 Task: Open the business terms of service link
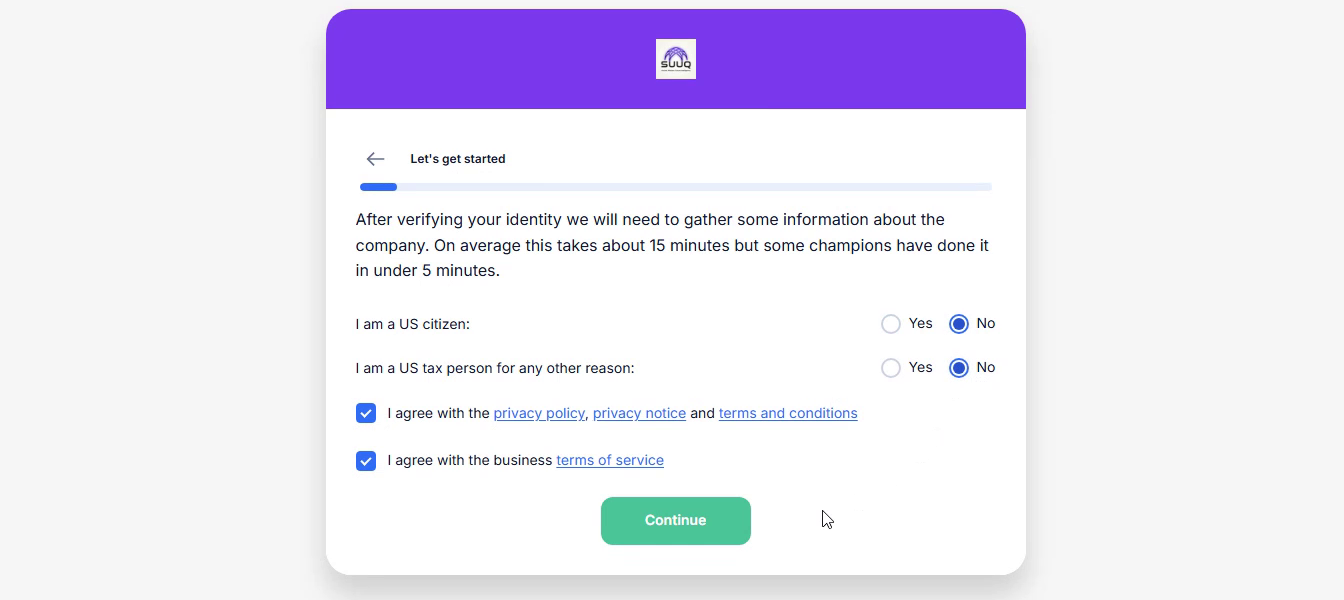[610, 460]
